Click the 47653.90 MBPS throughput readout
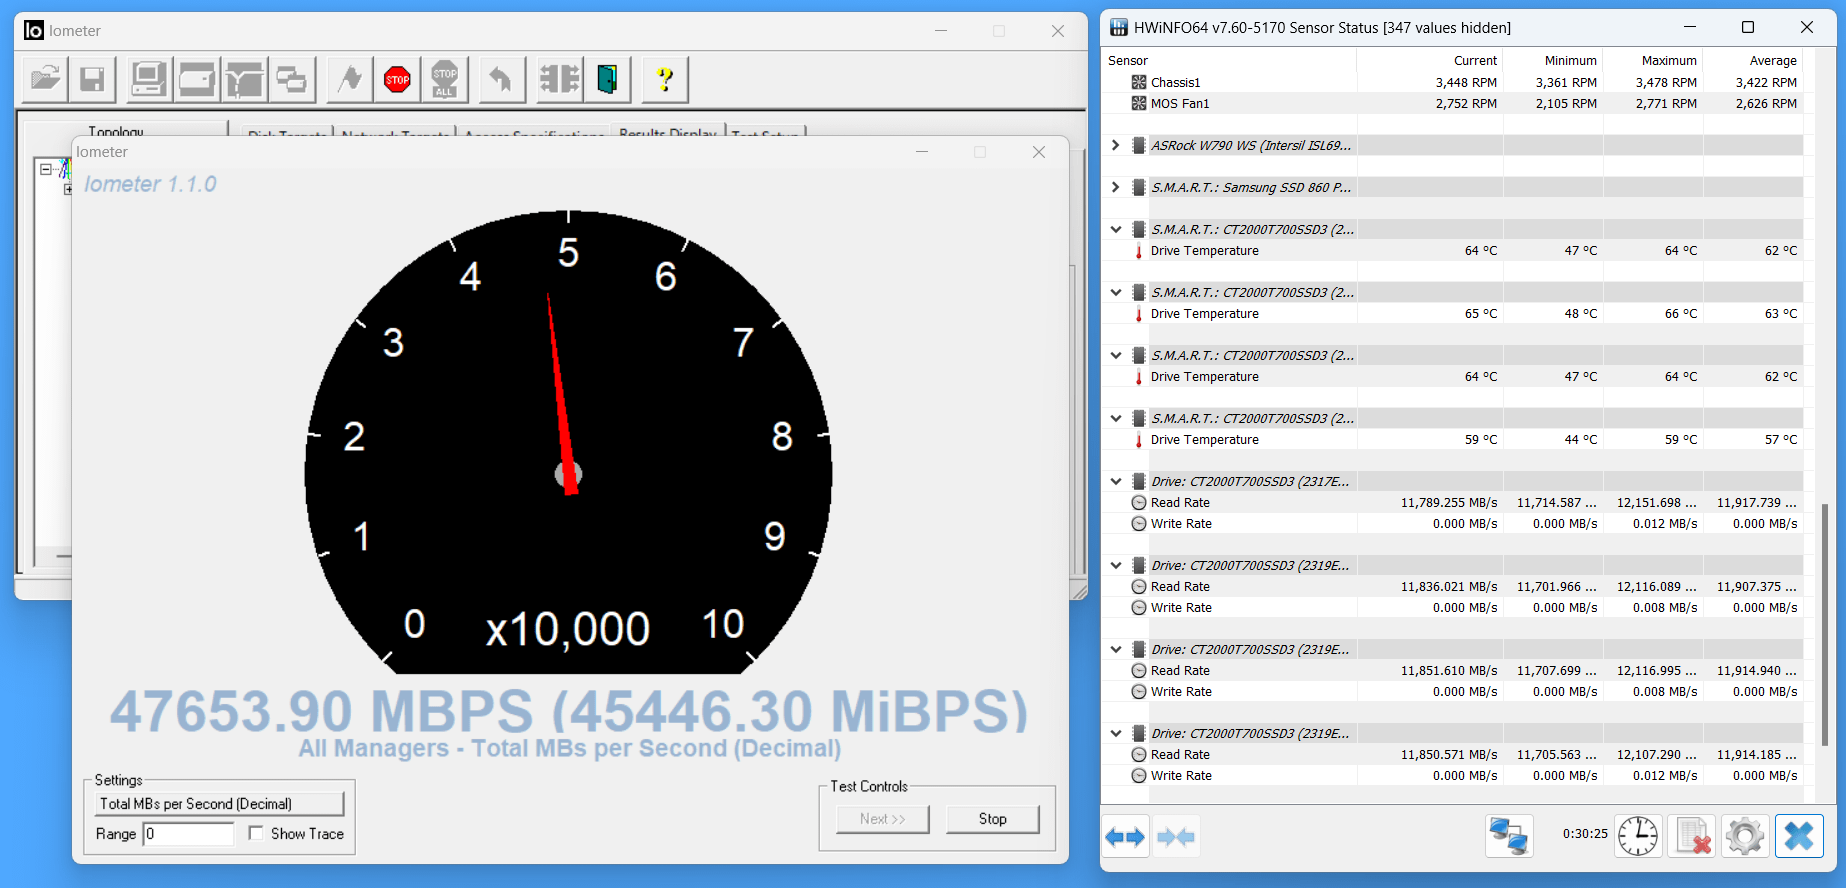 click(569, 712)
